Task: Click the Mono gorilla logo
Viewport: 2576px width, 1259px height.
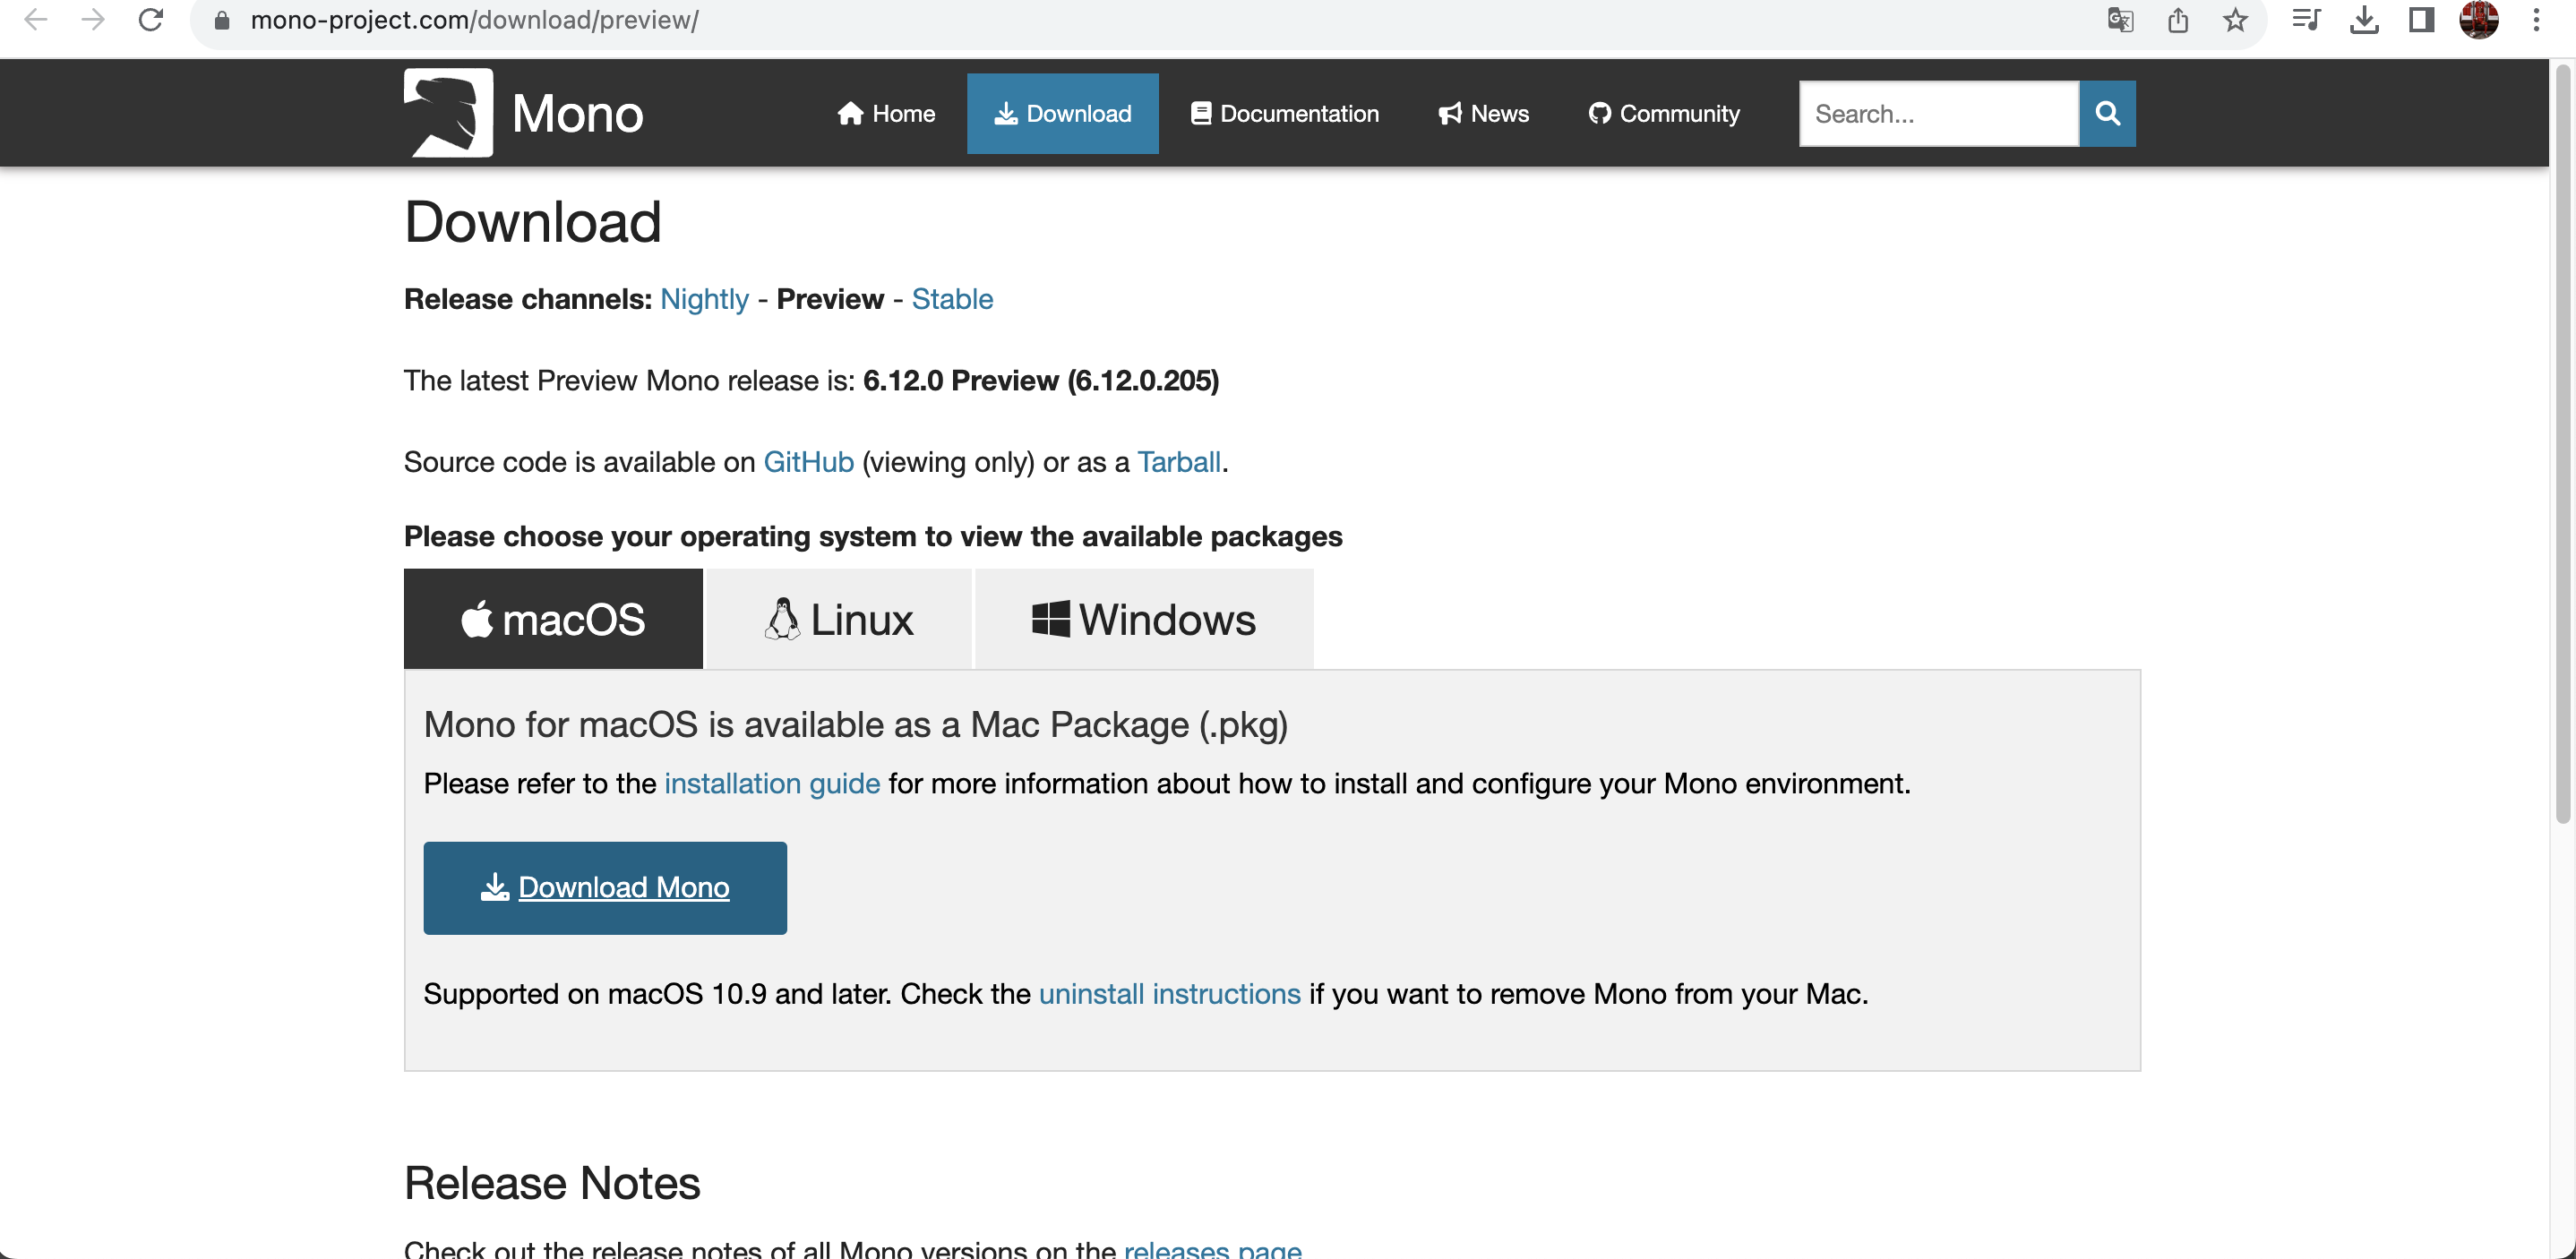Action: 448,113
